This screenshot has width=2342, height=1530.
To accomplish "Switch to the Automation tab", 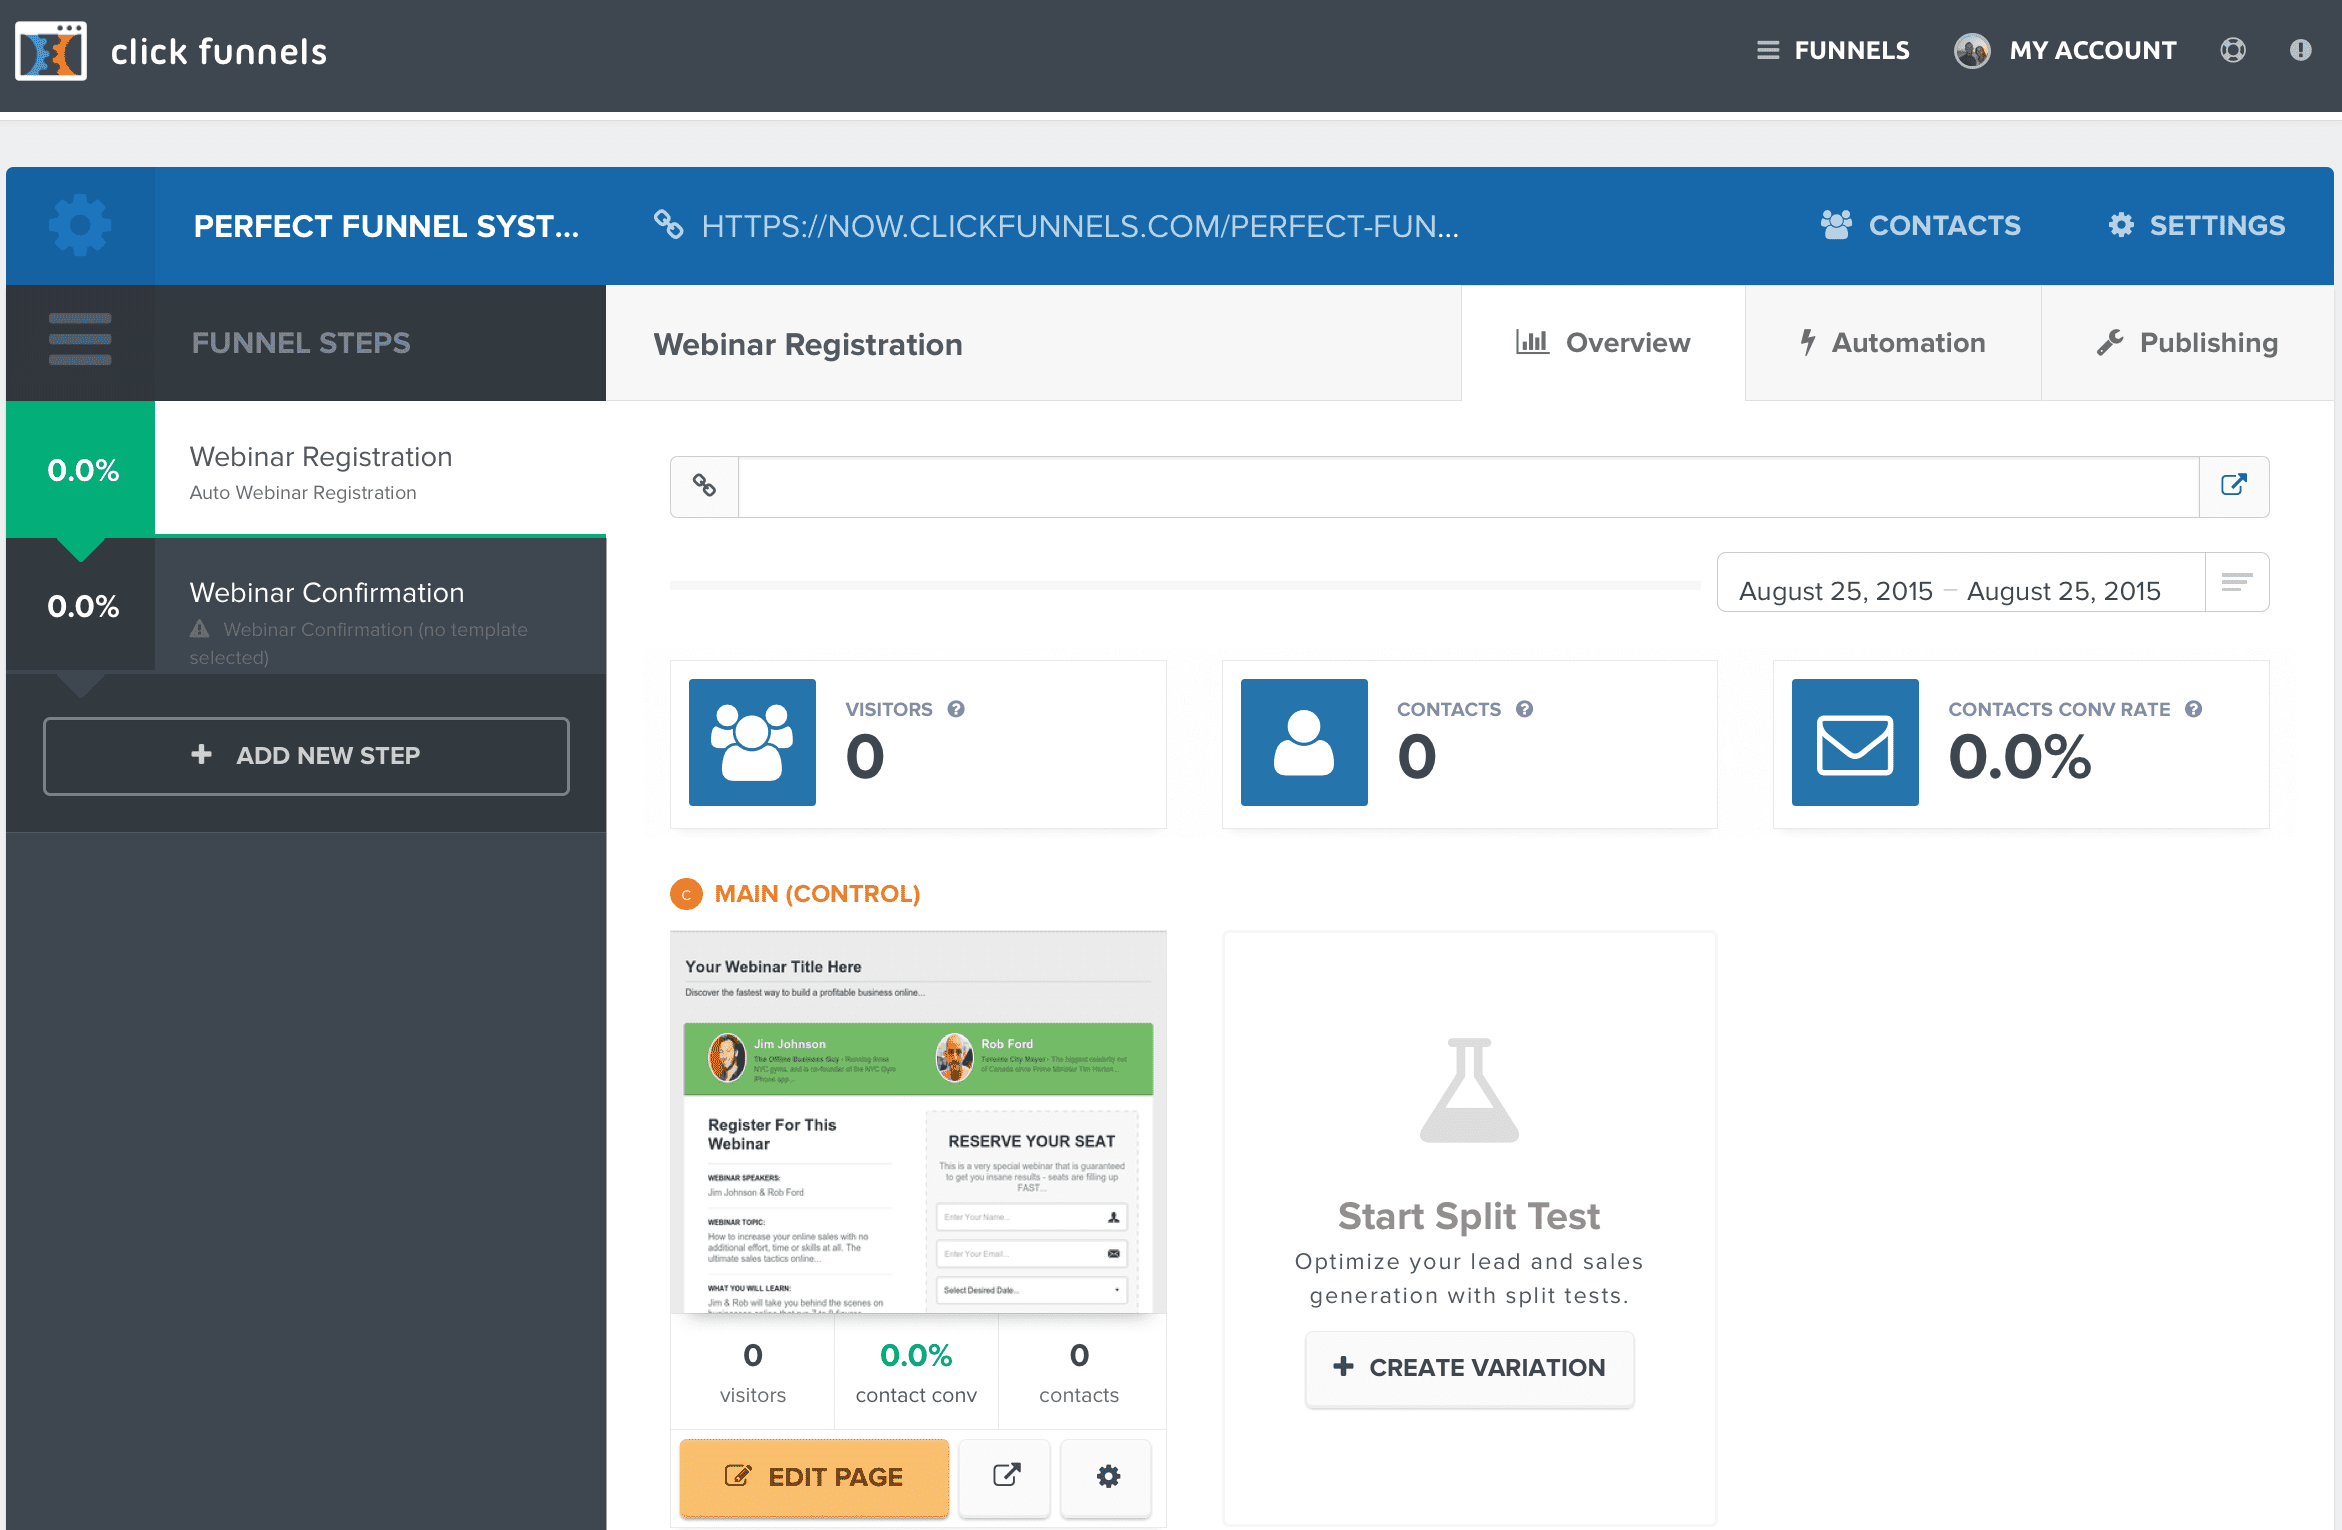I will click(1893, 343).
